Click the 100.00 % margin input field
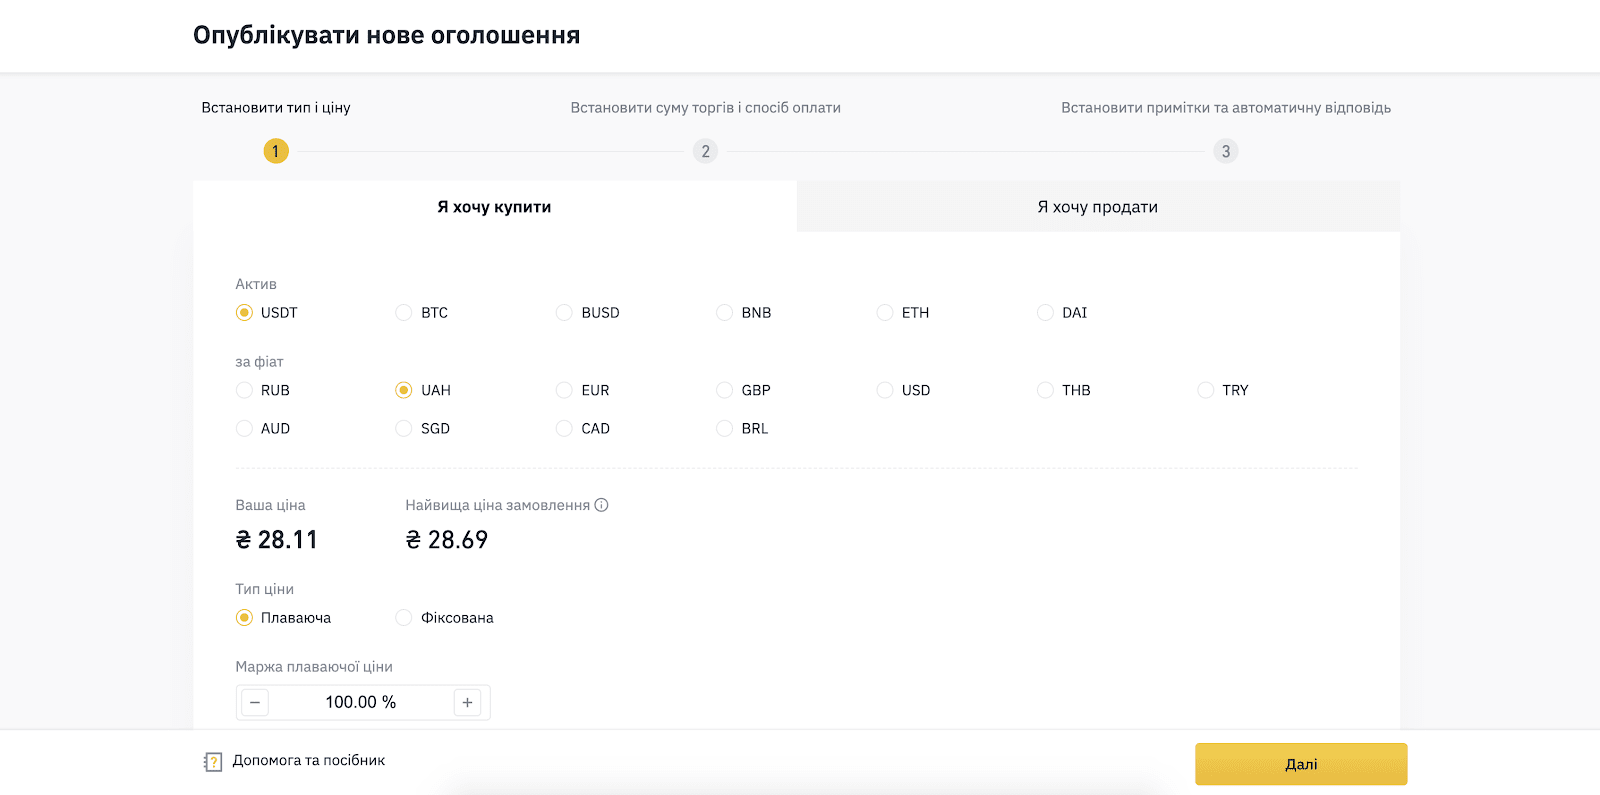Viewport: 1600px width, 795px height. click(361, 702)
